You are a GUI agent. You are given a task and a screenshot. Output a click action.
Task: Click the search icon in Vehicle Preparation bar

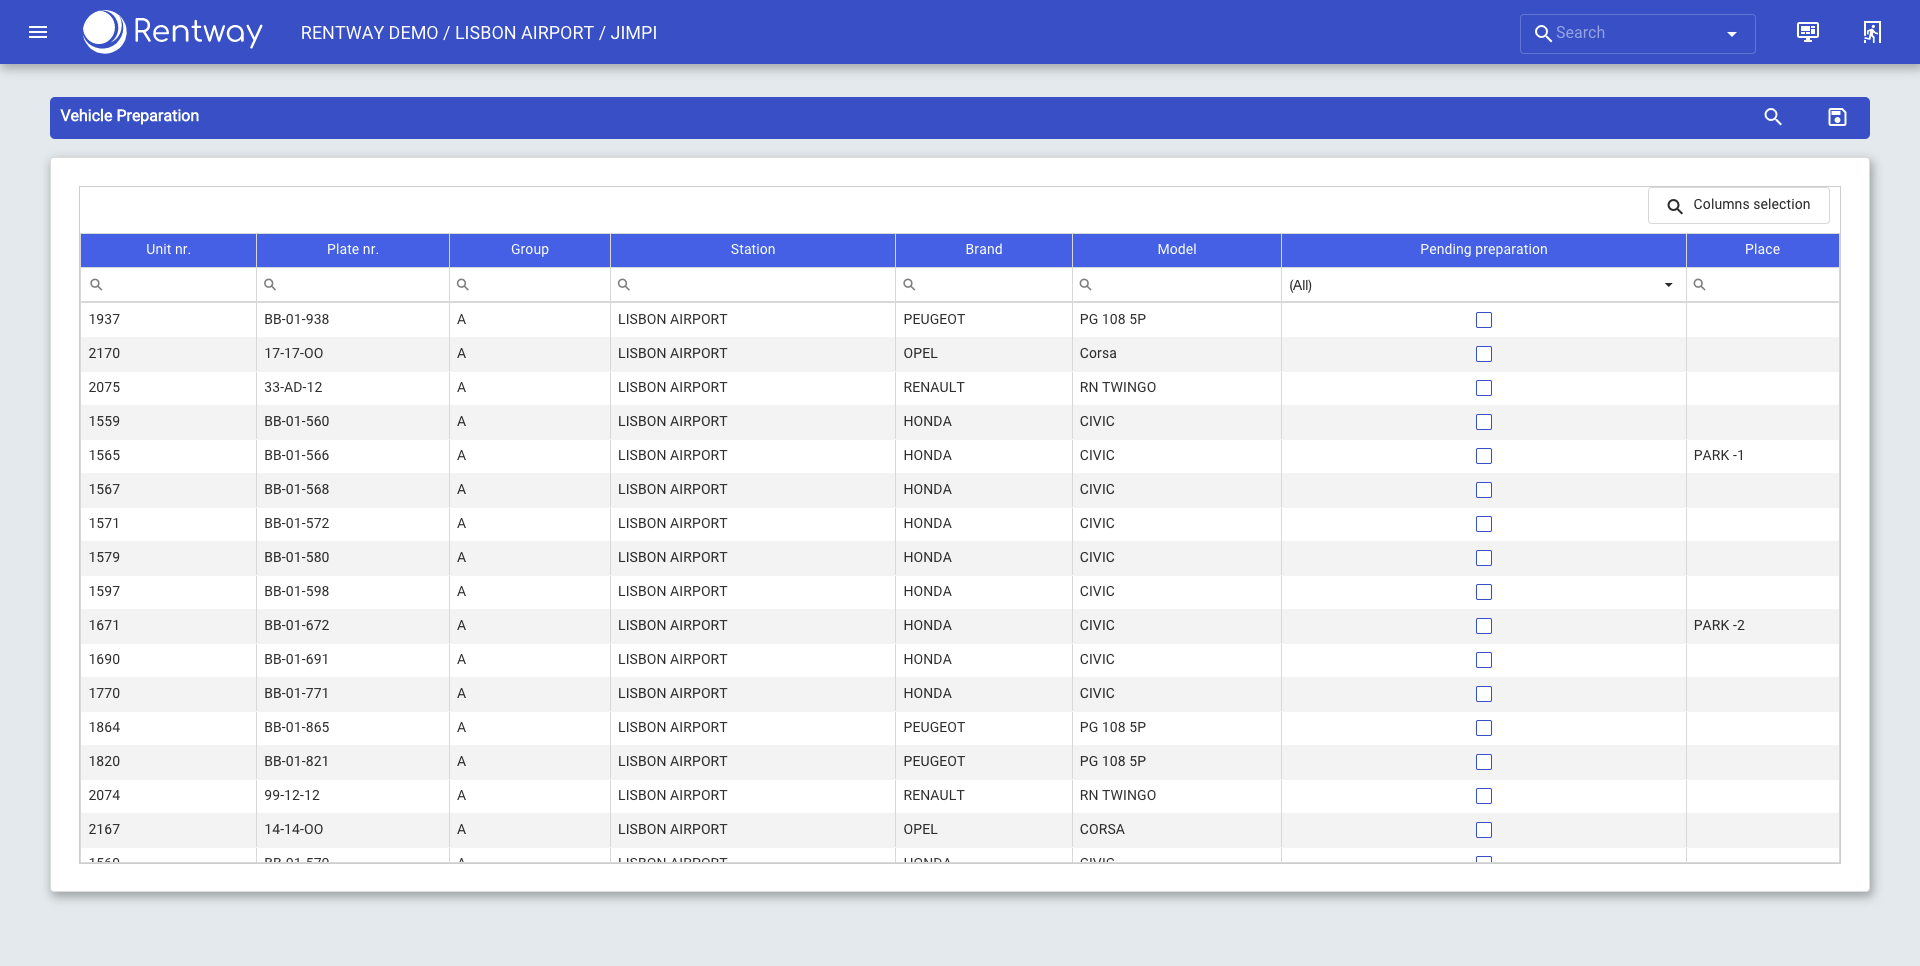(x=1773, y=117)
